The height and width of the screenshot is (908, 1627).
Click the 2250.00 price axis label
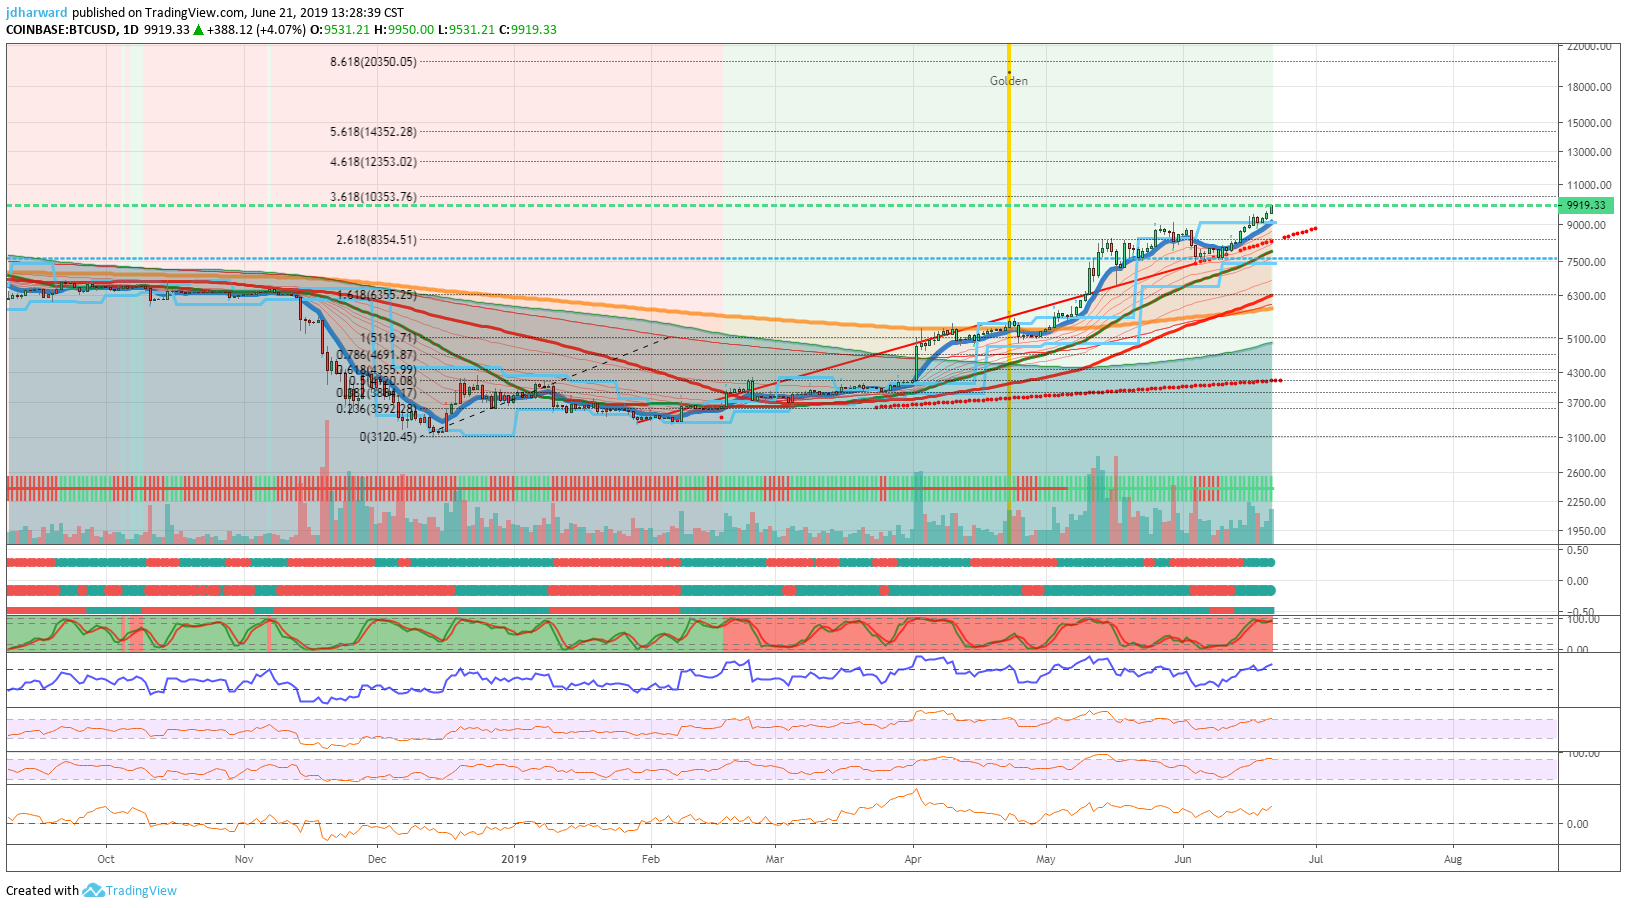click(x=1586, y=502)
